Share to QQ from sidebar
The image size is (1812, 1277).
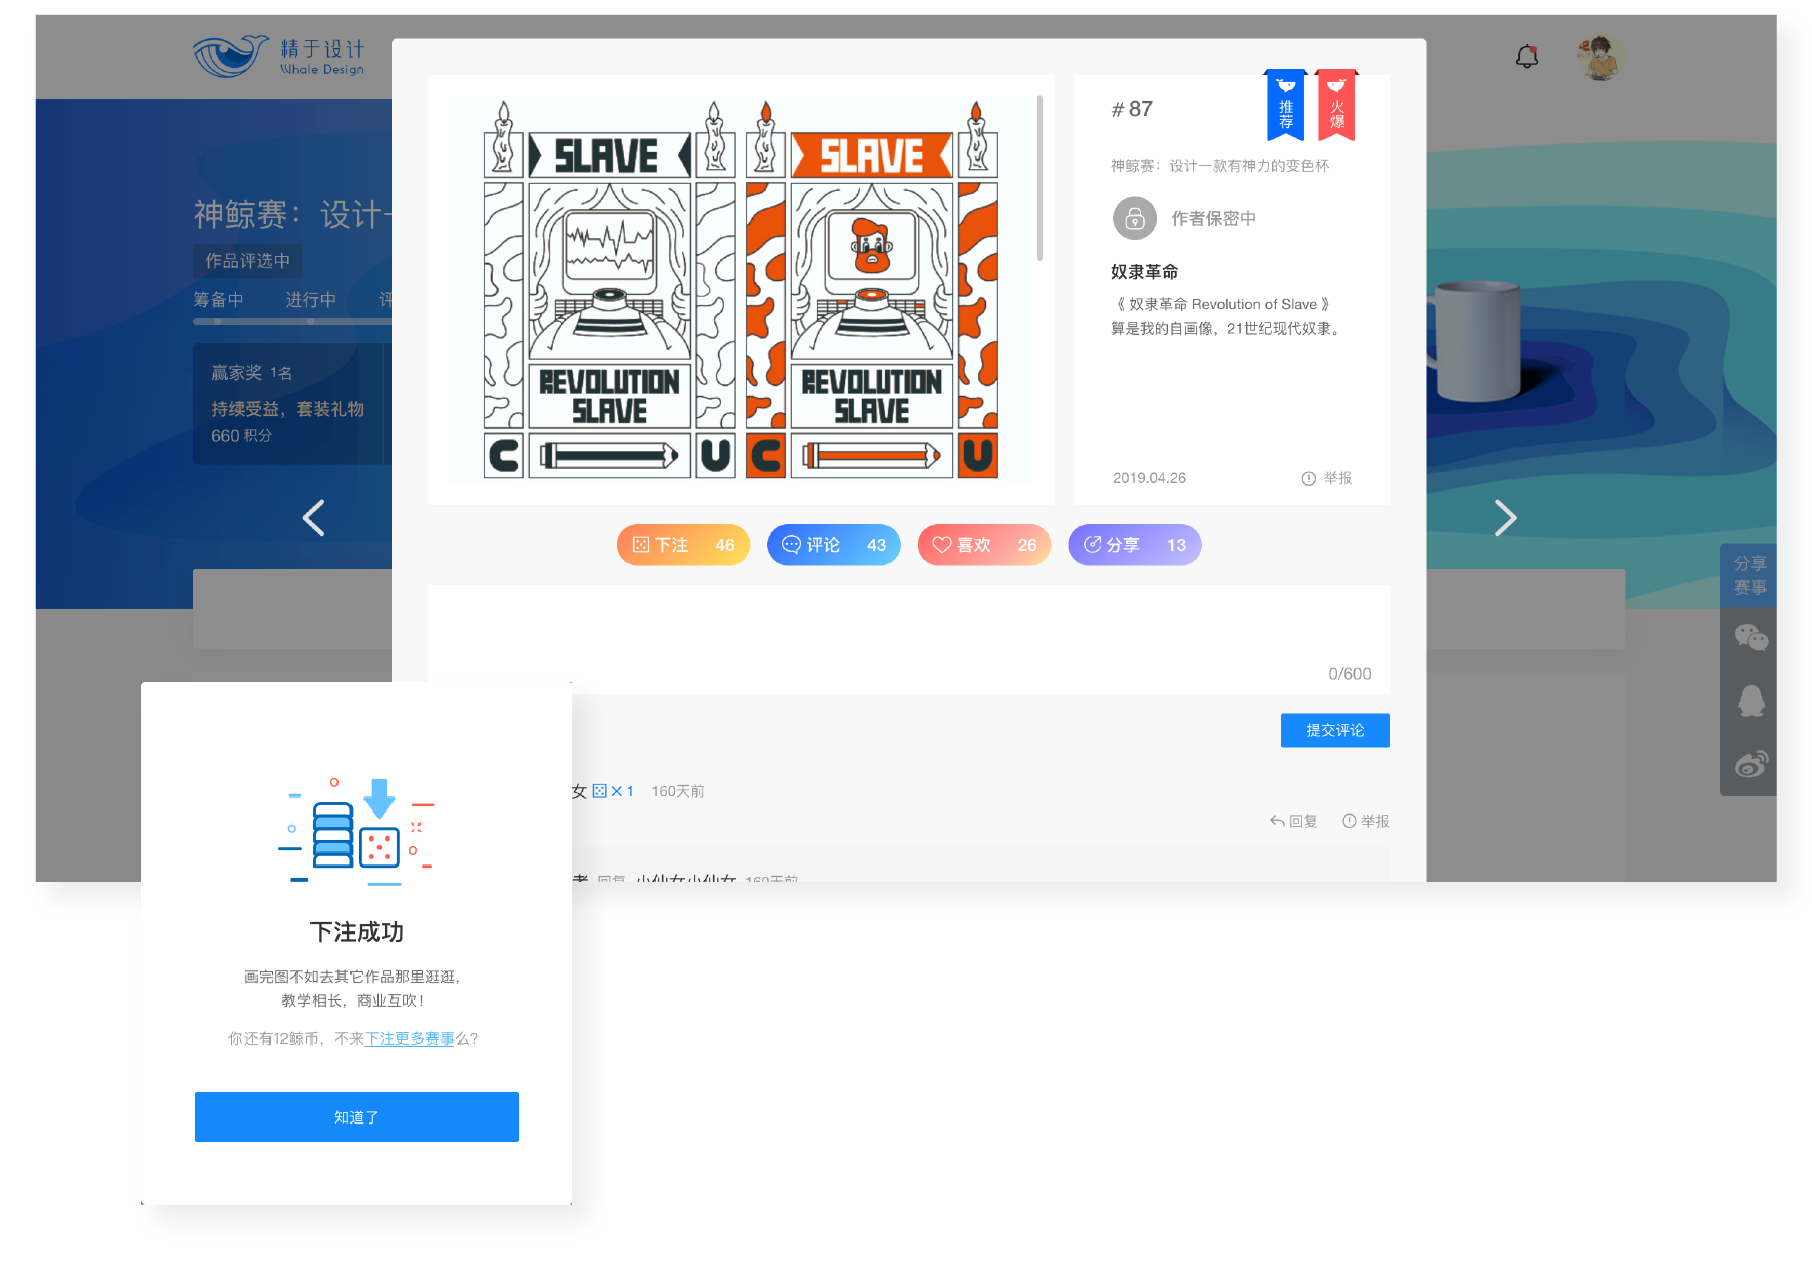[1751, 701]
